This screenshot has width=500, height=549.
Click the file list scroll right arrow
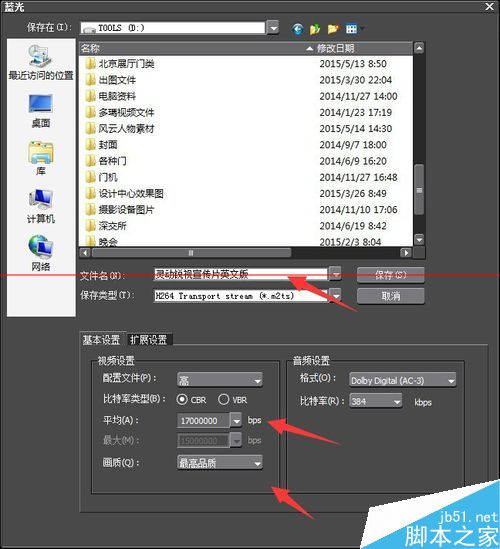click(406, 252)
